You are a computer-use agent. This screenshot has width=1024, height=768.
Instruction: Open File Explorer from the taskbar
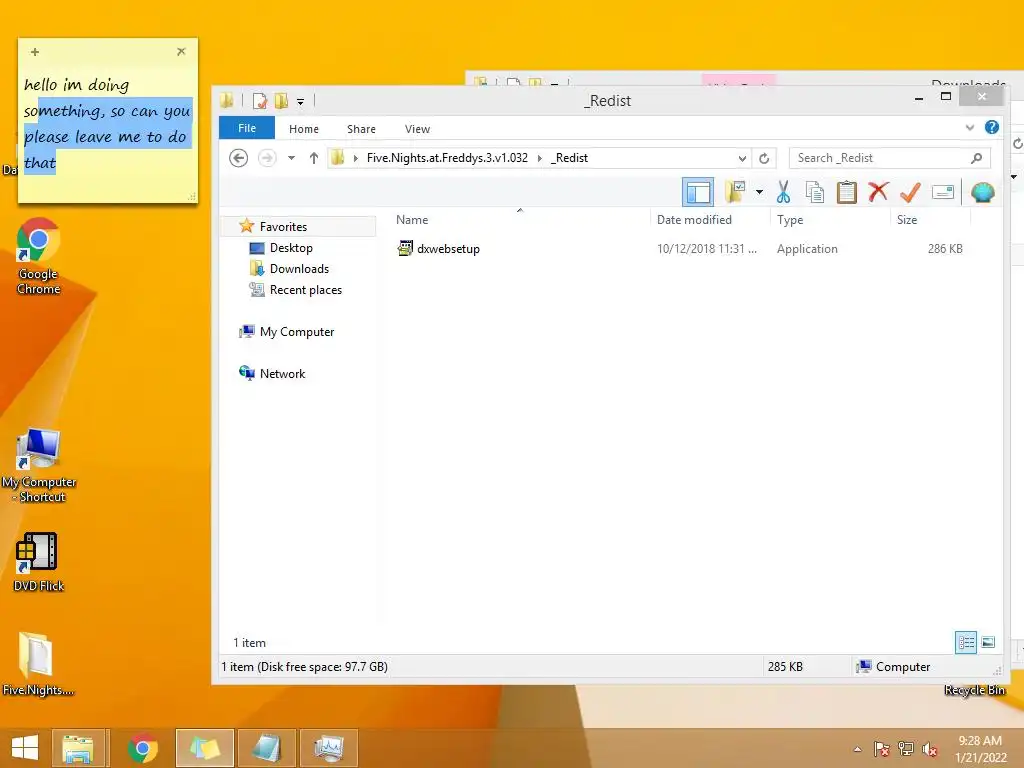click(x=78, y=748)
